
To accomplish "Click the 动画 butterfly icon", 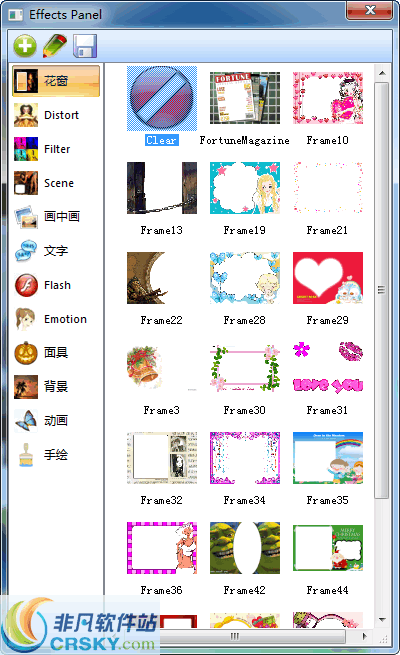I will (26, 421).
